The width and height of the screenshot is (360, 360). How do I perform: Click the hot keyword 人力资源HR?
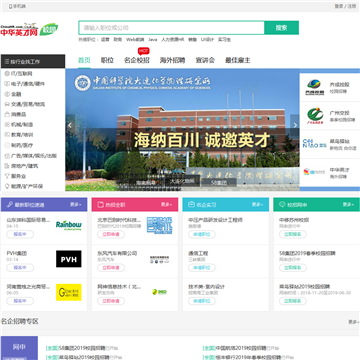coord(173,40)
